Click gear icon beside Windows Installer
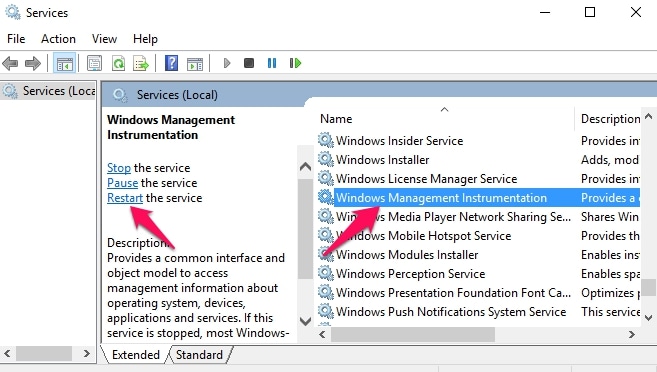Viewport: 657px width, 372px height. pyautogui.click(x=326, y=159)
